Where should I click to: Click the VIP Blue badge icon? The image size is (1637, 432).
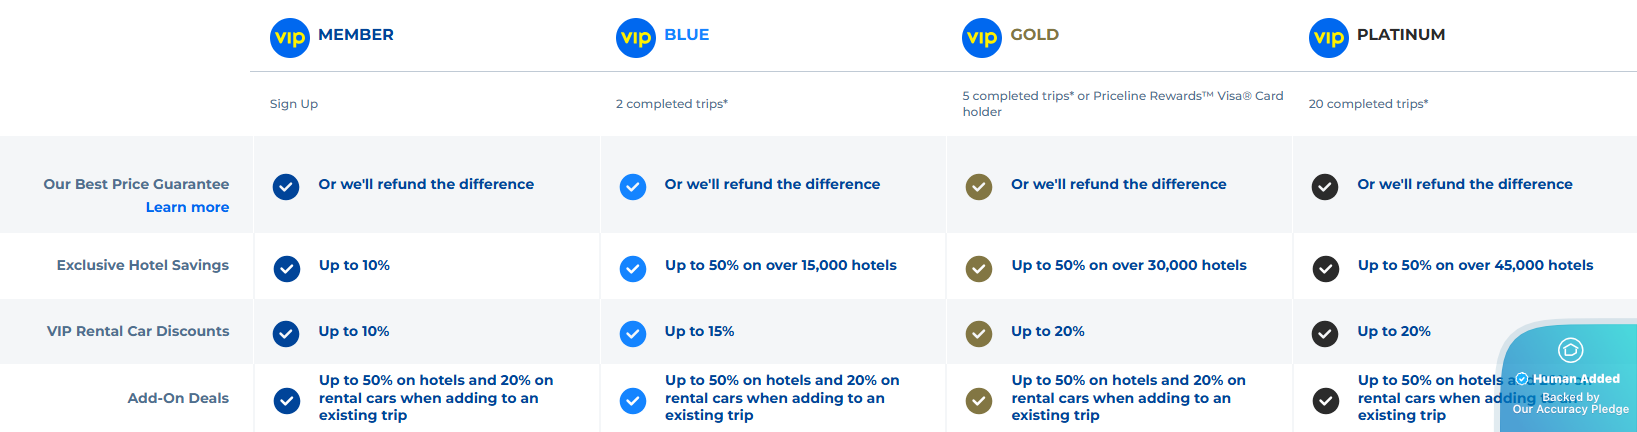636,38
